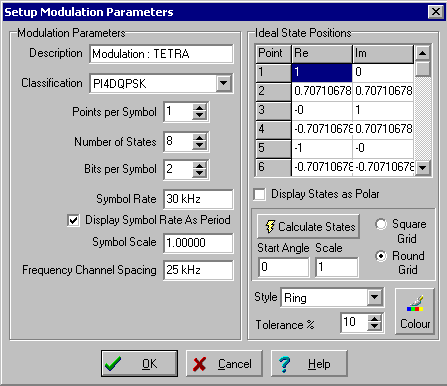Select row header for point 1
The height and width of the screenshot is (386, 447).
point(273,72)
